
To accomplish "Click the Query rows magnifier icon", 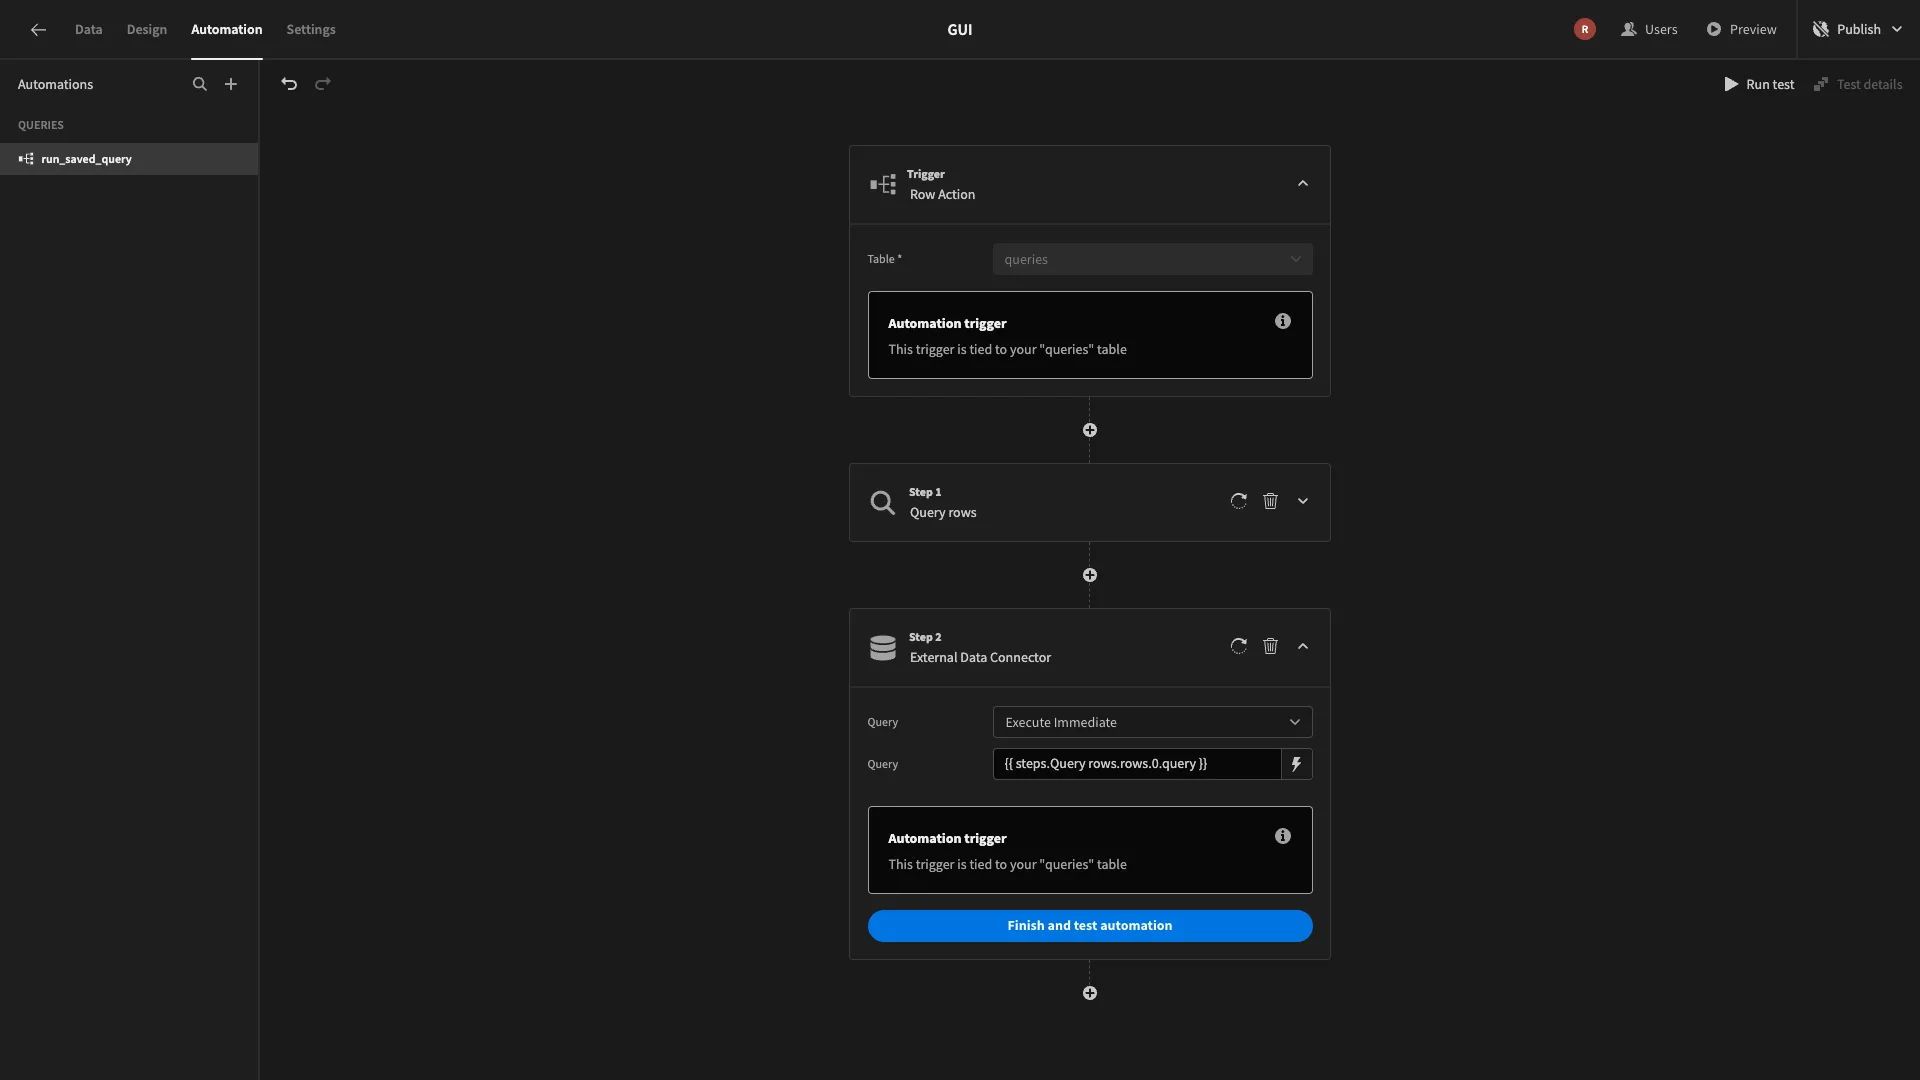I will pos(882,502).
